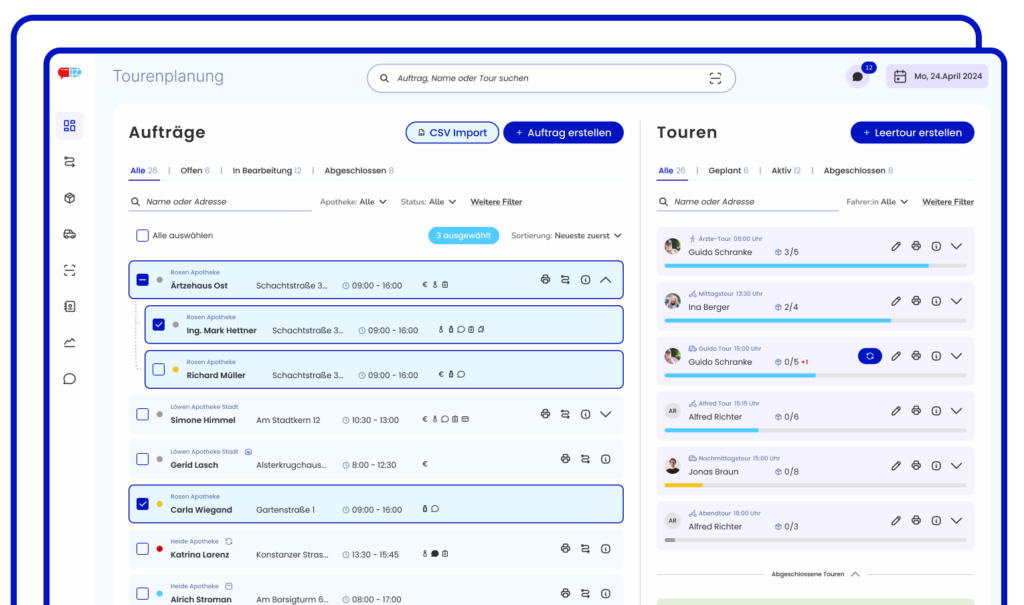The width and height of the screenshot is (1024, 605).
Task: Open the date picker Mo, 24.April 2024
Action: coord(937,76)
